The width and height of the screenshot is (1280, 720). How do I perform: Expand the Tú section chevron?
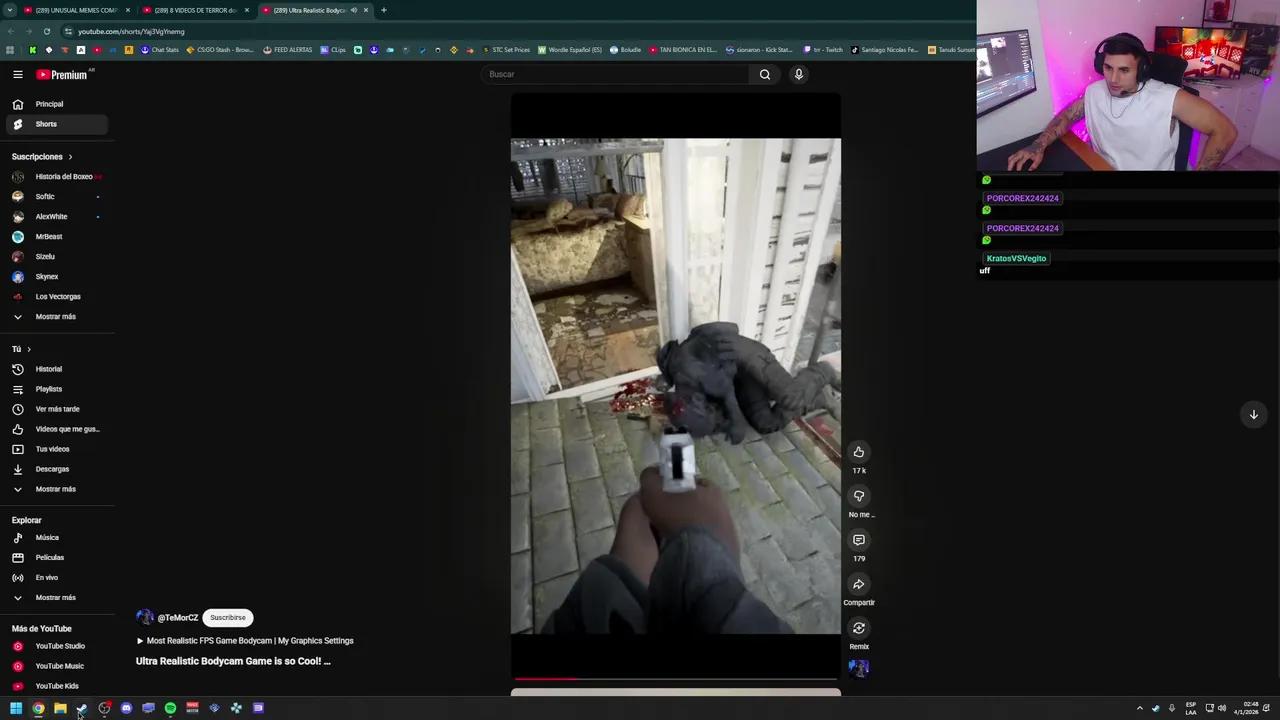pyautogui.click(x=29, y=349)
